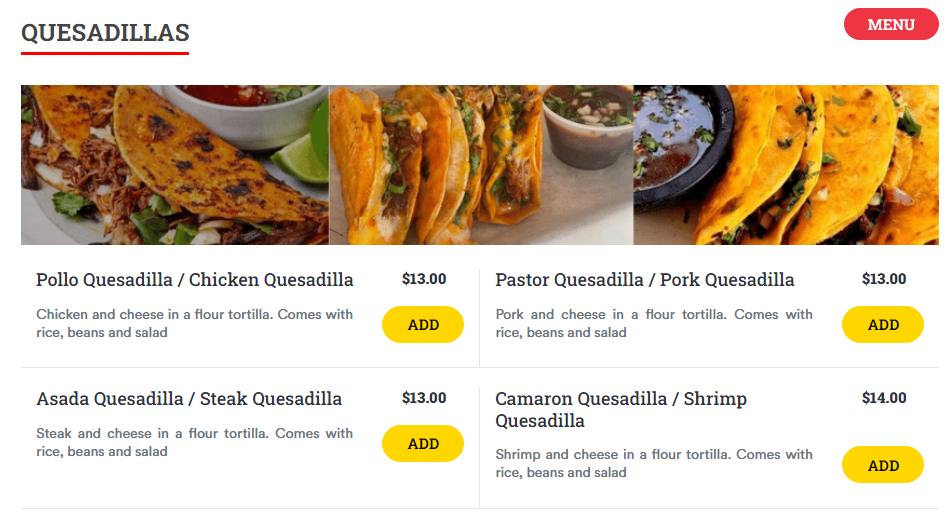Click the QUESADILLAS section heading

[105, 33]
